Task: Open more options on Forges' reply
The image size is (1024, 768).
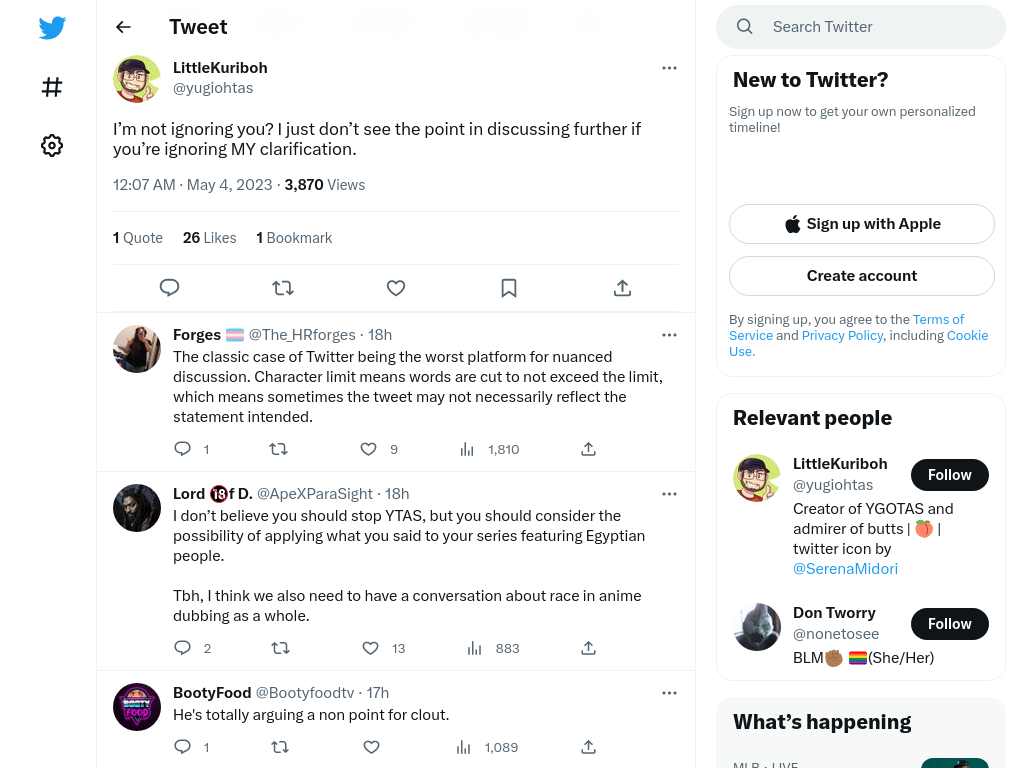Action: (x=669, y=335)
